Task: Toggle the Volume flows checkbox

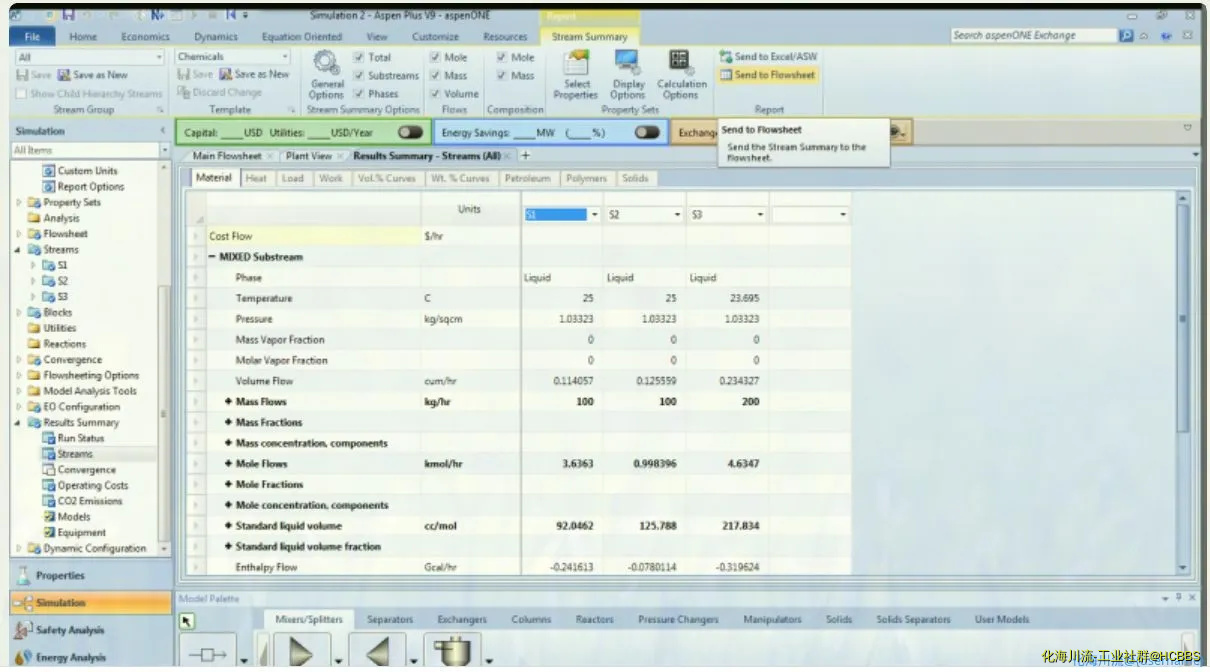Action: pyautogui.click(x=435, y=94)
